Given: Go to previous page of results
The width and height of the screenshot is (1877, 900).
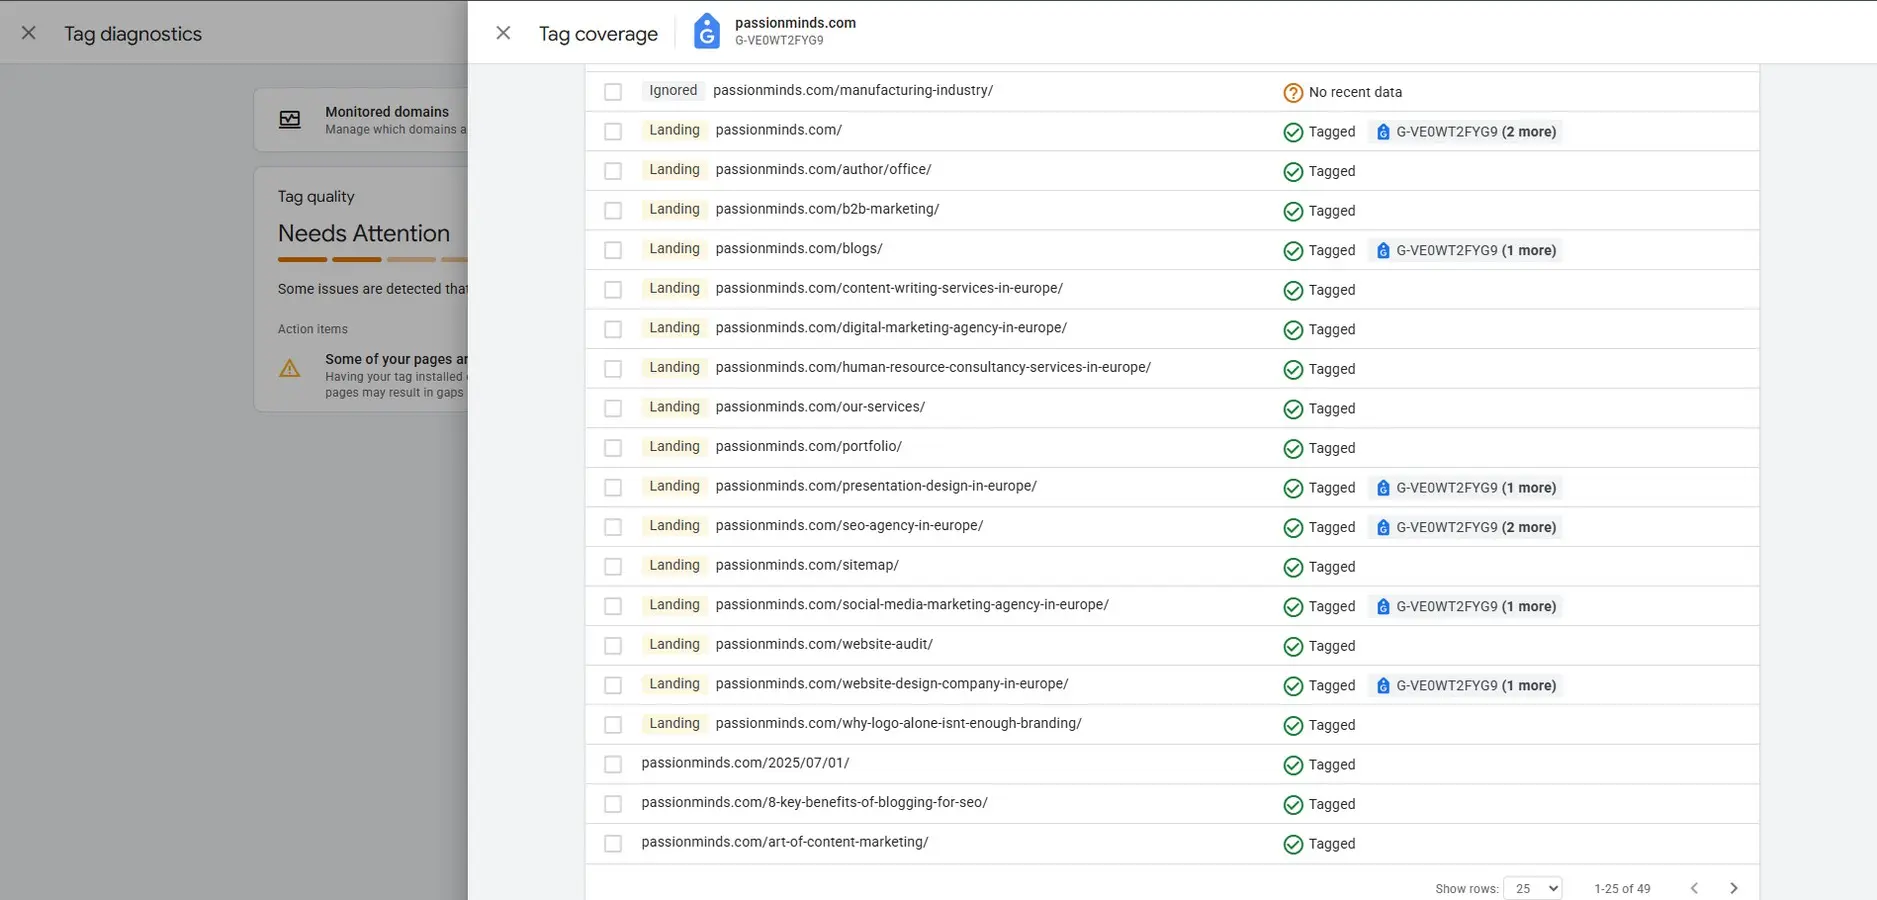Looking at the screenshot, I should click(x=1694, y=888).
